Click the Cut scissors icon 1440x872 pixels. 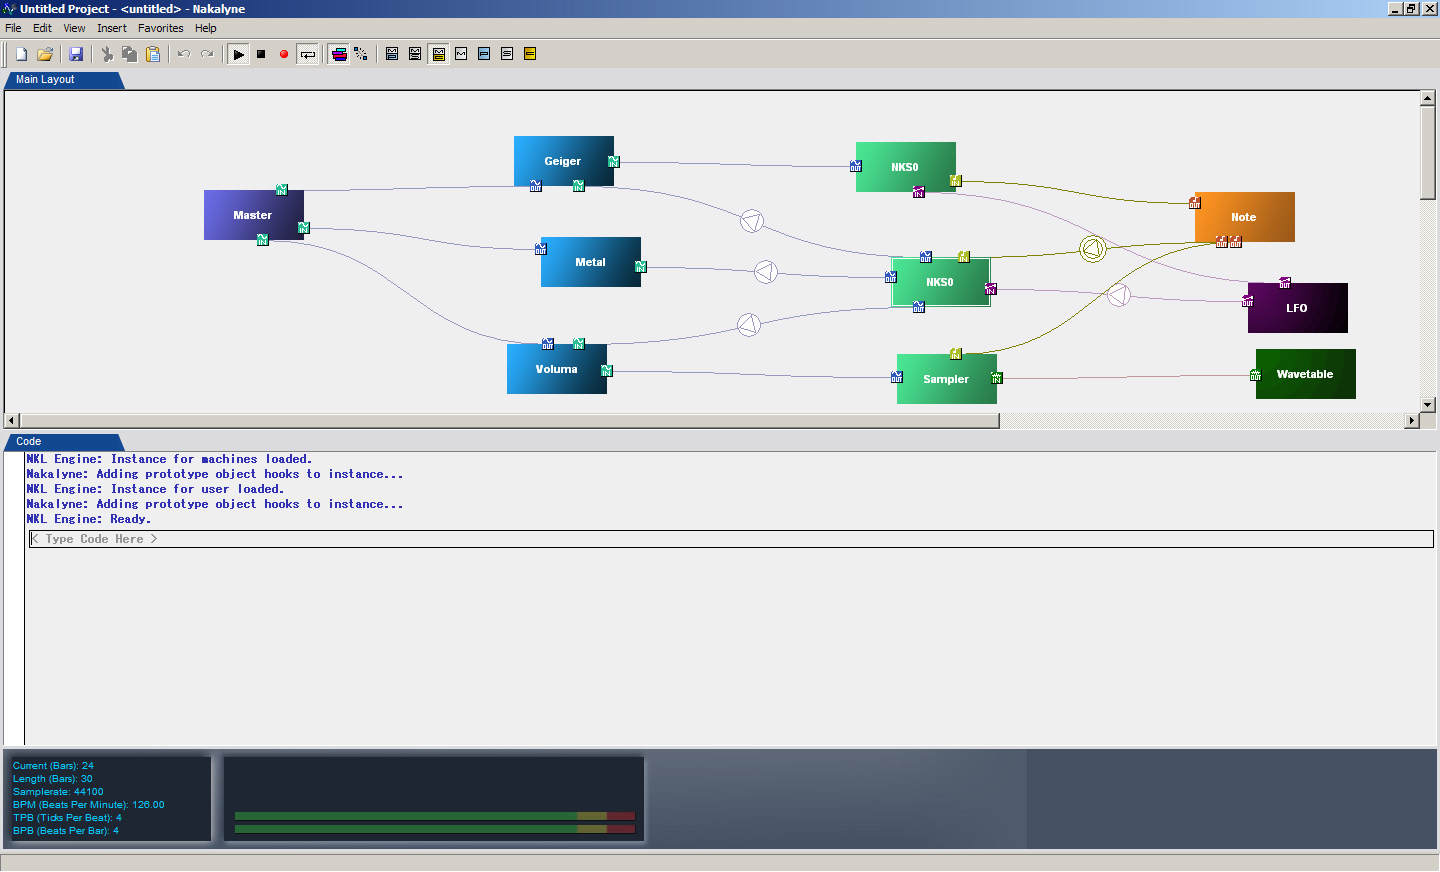107,54
